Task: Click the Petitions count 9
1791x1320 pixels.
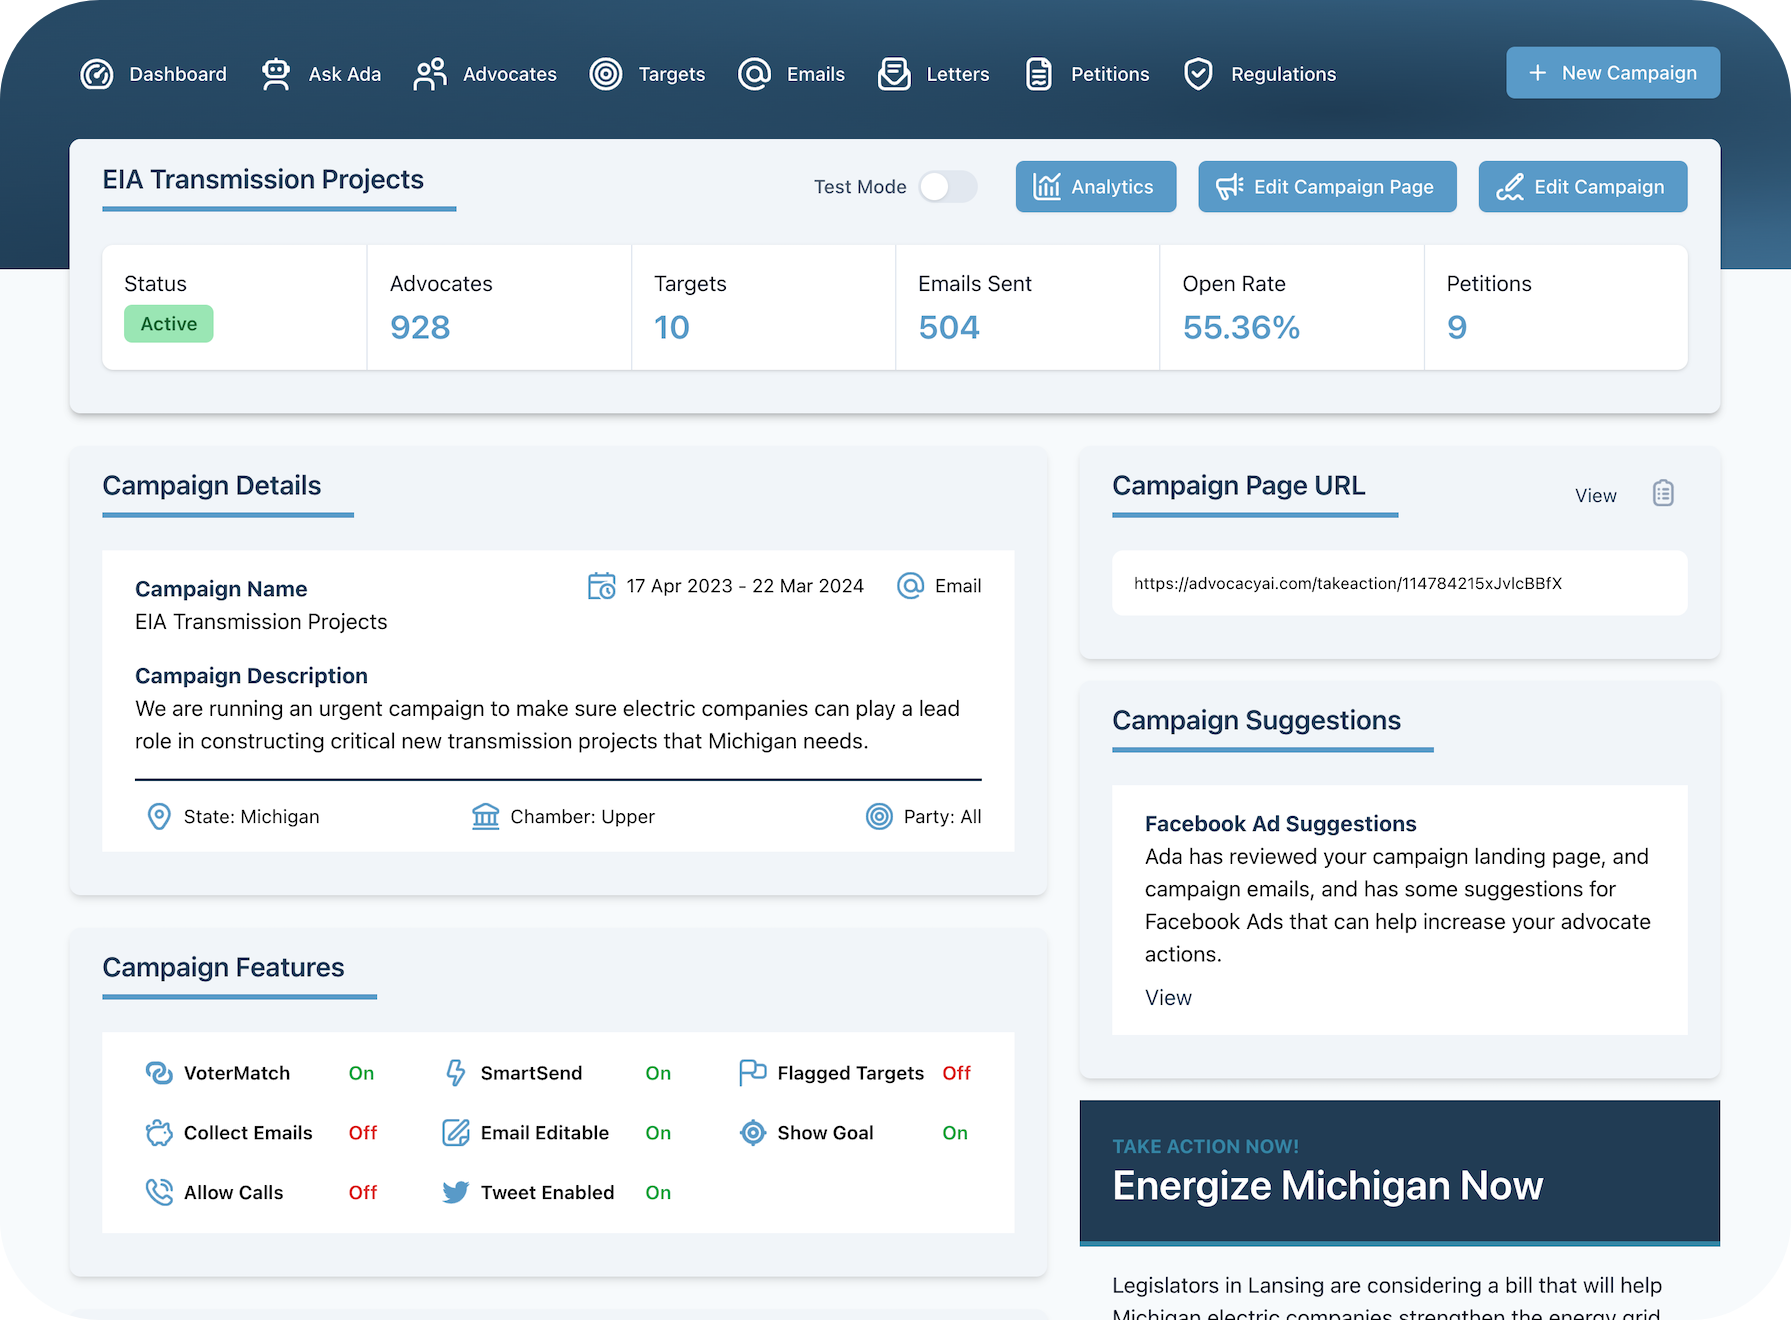Action: click(1457, 328)
